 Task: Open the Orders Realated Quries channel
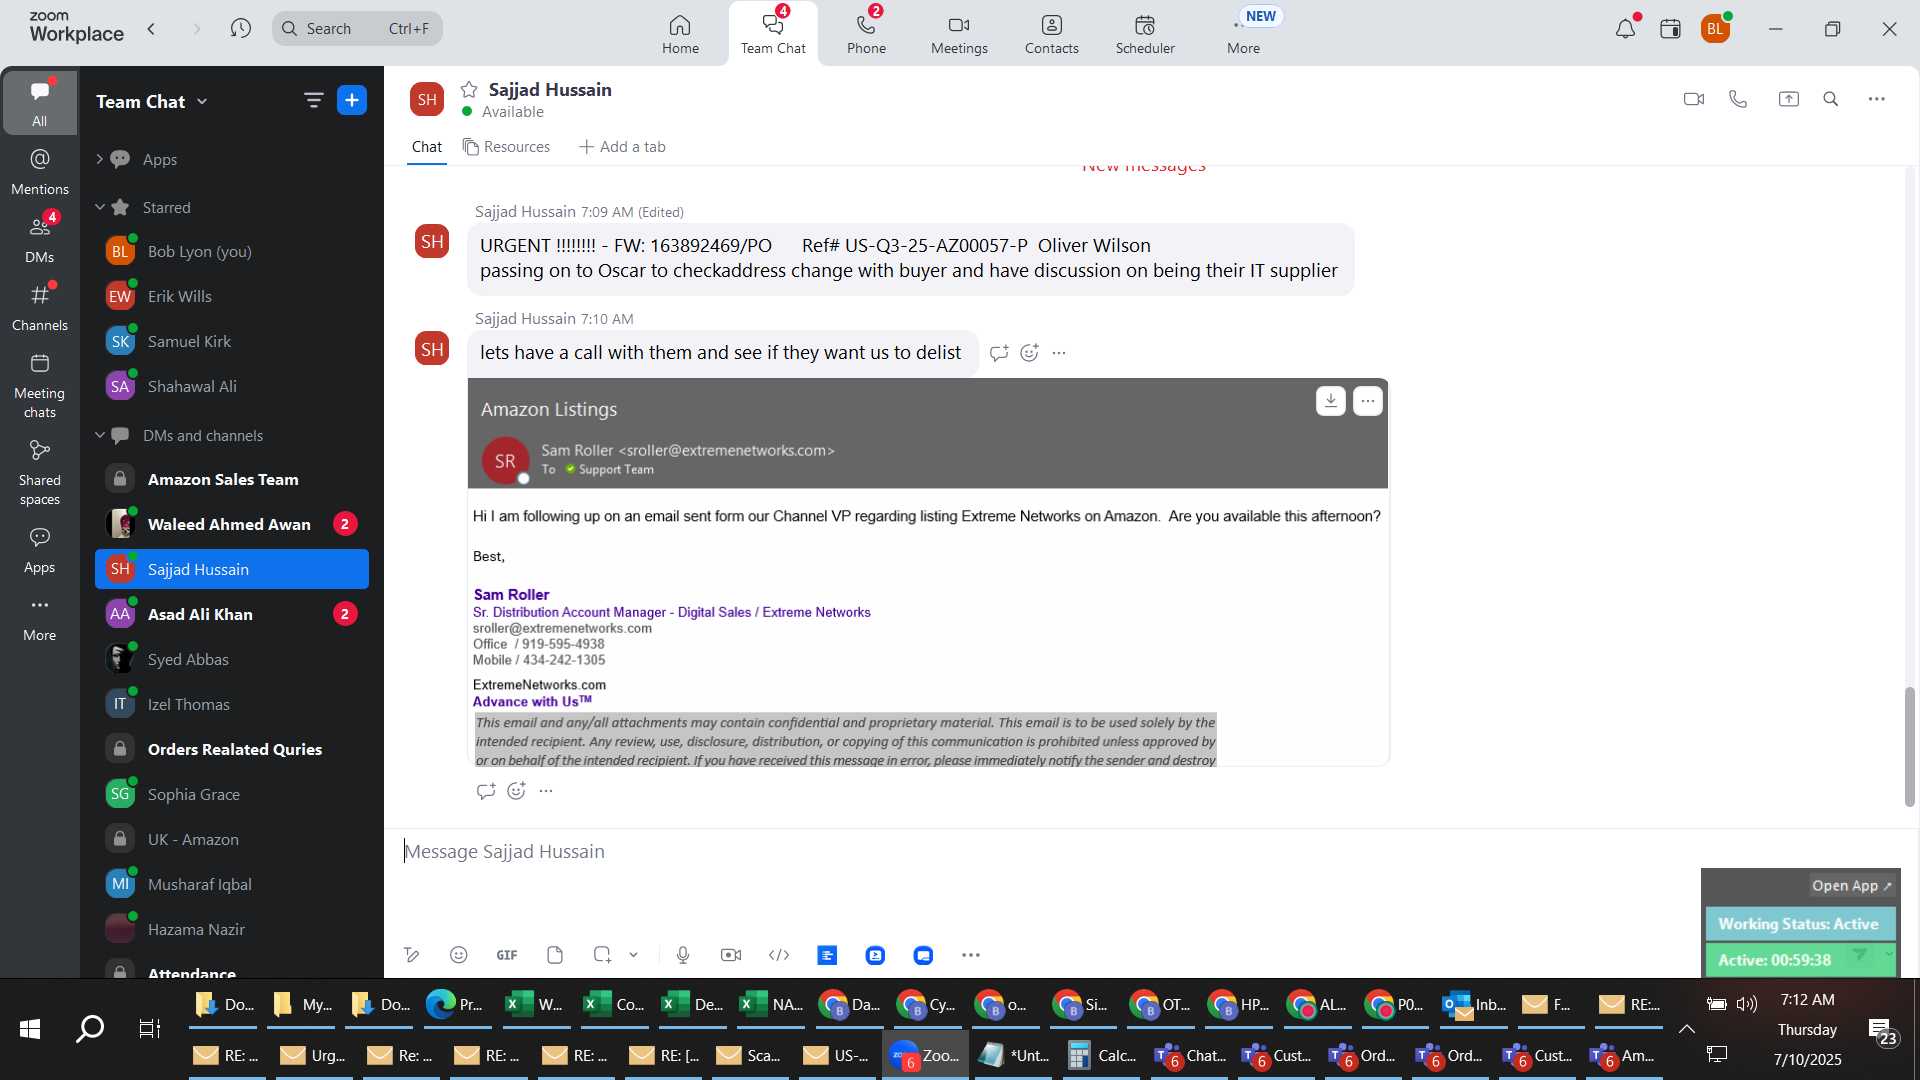point(232,749)
